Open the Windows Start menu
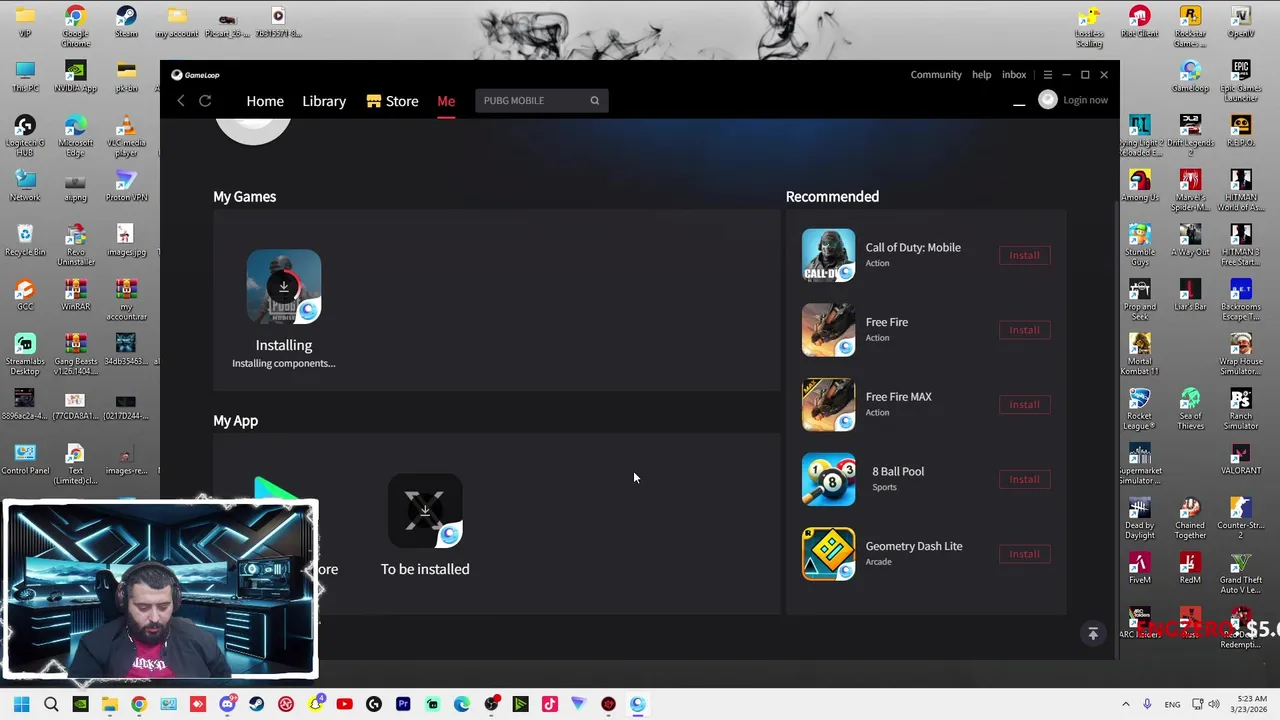1280x720 pixels. coord(22,704)
